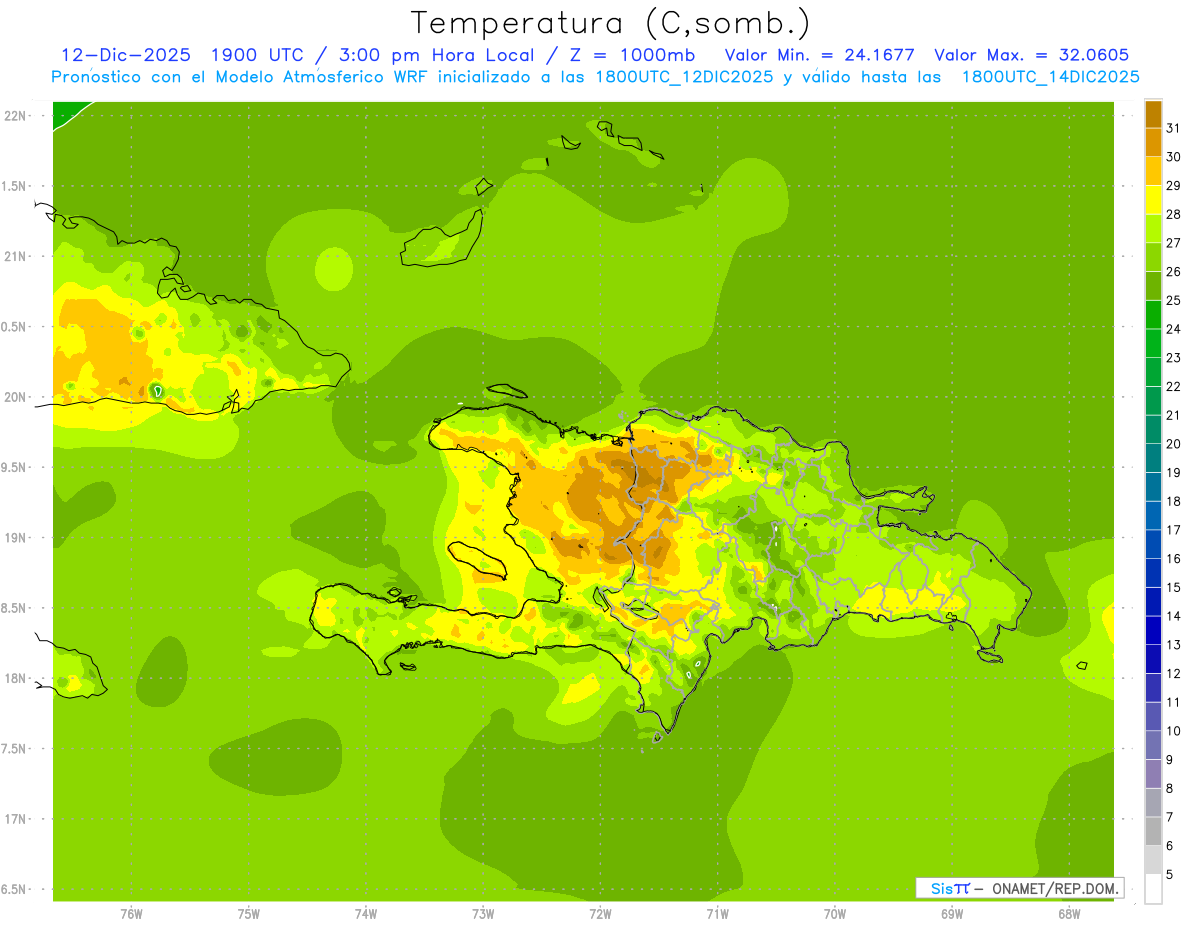Select the '12-Dic-2025' date text
This screenshot has height=927, width=1200.
125,55
